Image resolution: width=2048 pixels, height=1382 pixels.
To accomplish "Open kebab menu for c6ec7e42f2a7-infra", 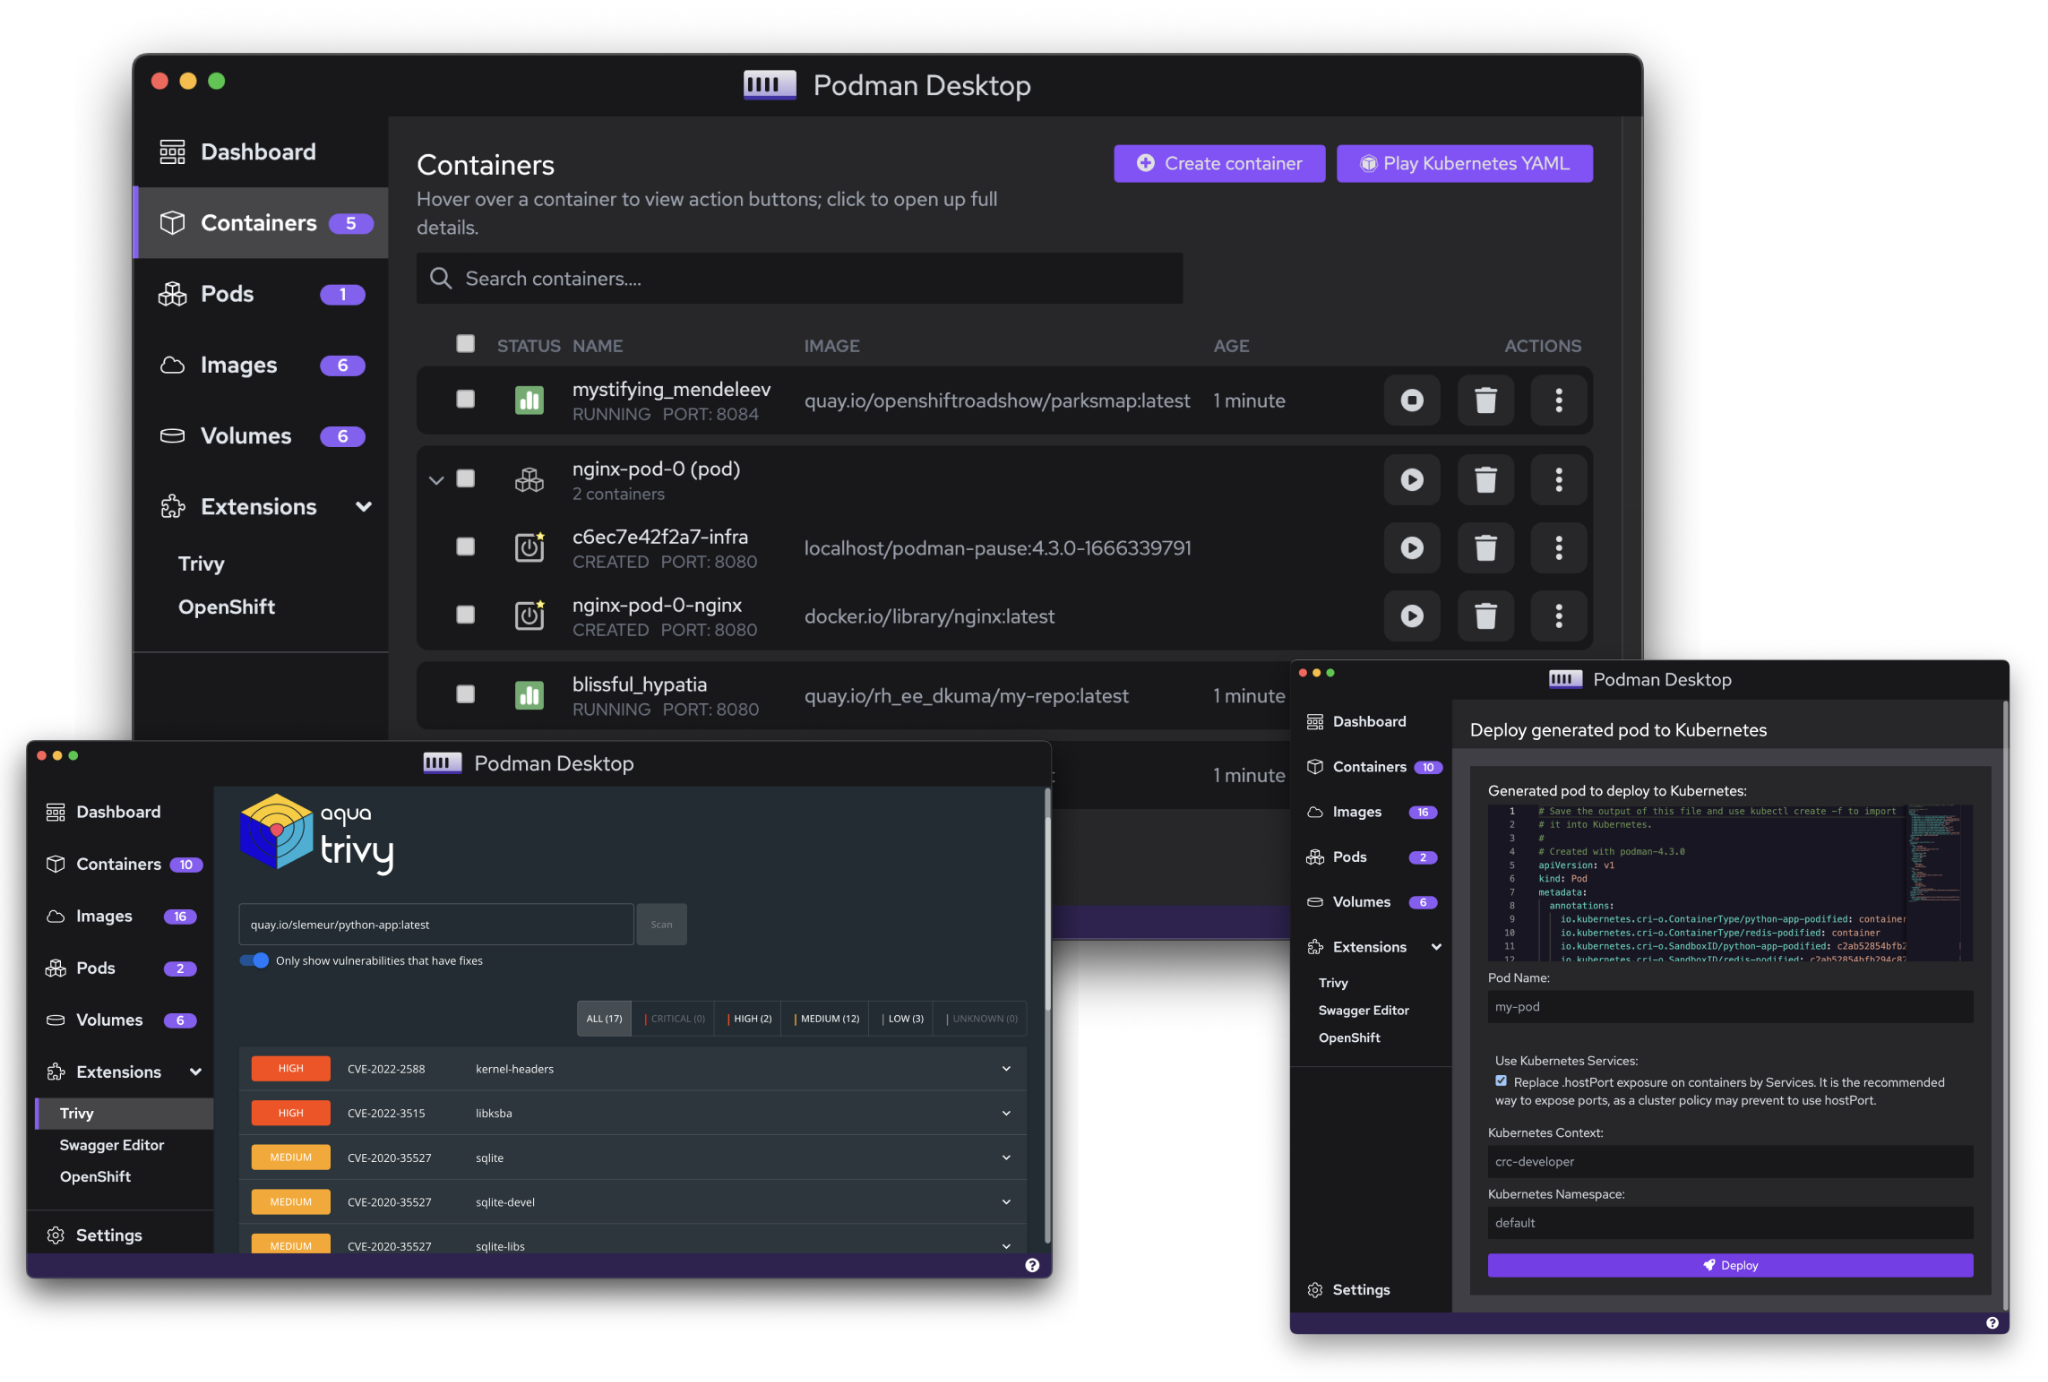I will coord(1558,548).
